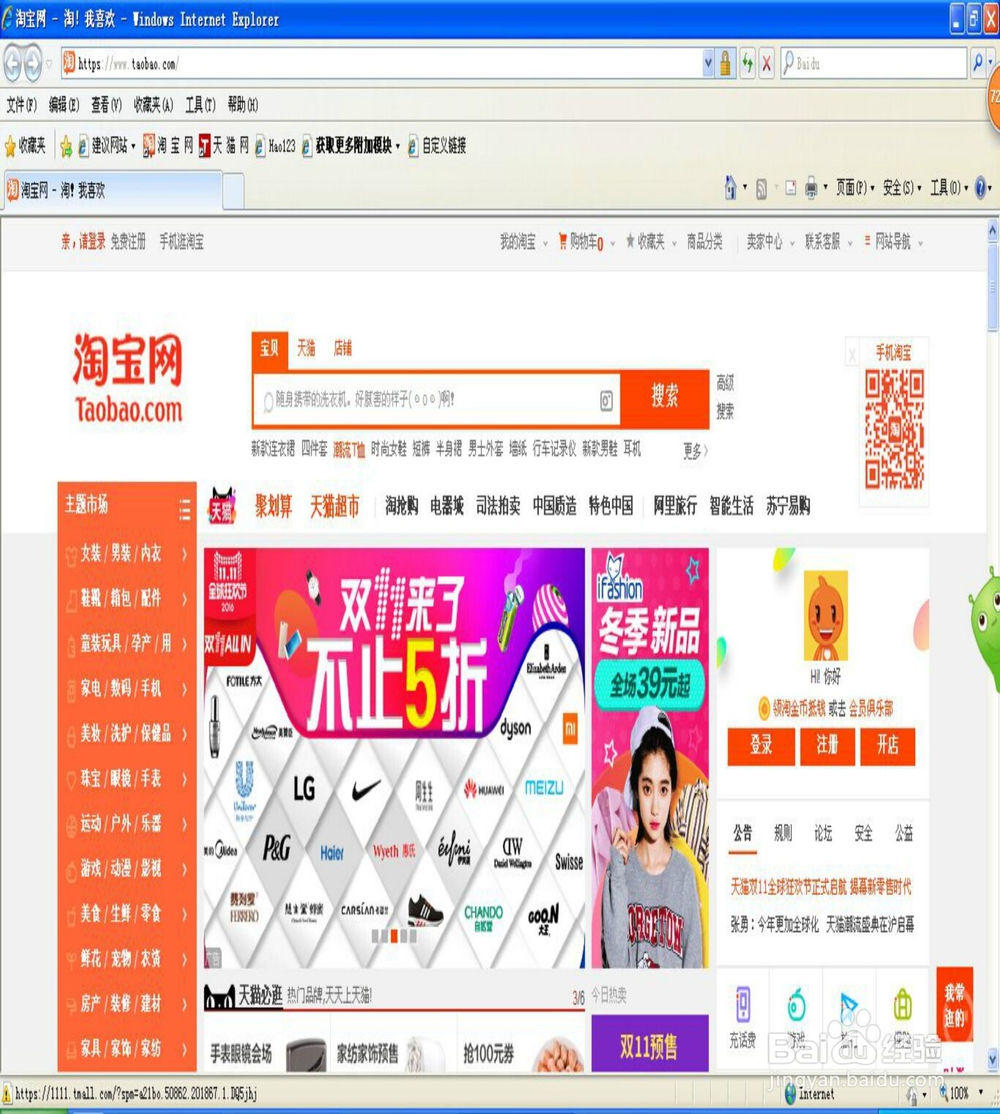Open the 帮助(H) menu
The image size is (1000, 1114).
point(243,105)
